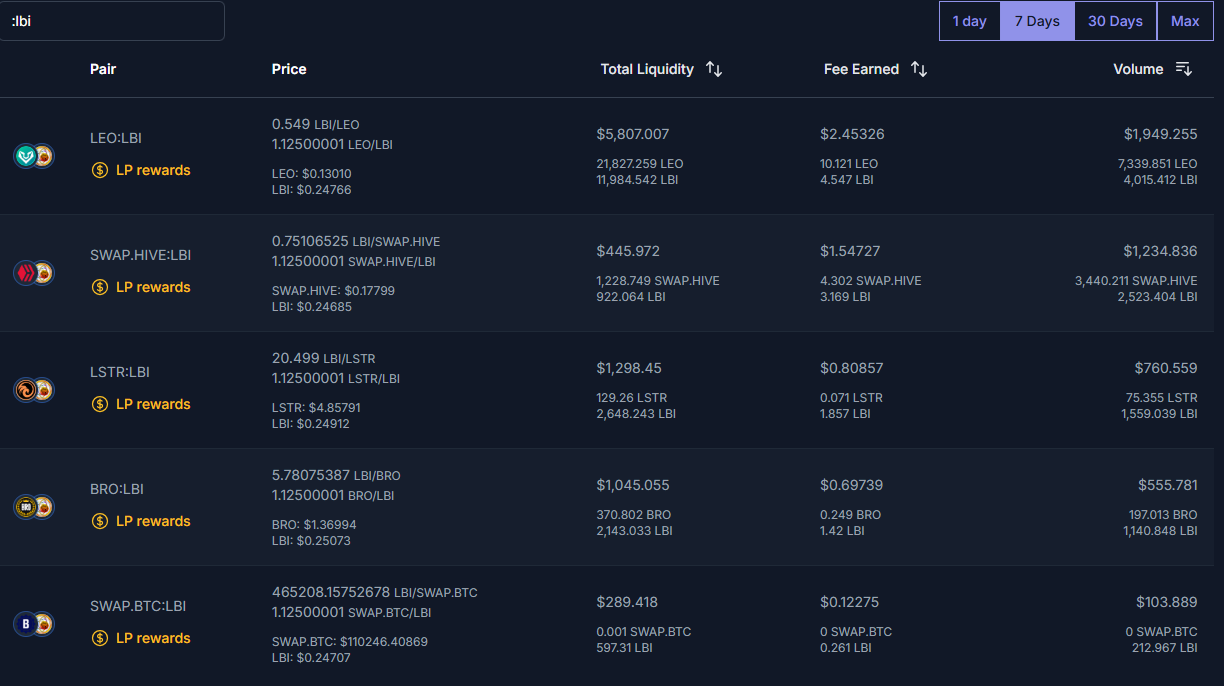Image resolution: width=1224 pixels, height=686 pixels.
Task: Switch to the 1 day view
Action: [x=969, y=21]
